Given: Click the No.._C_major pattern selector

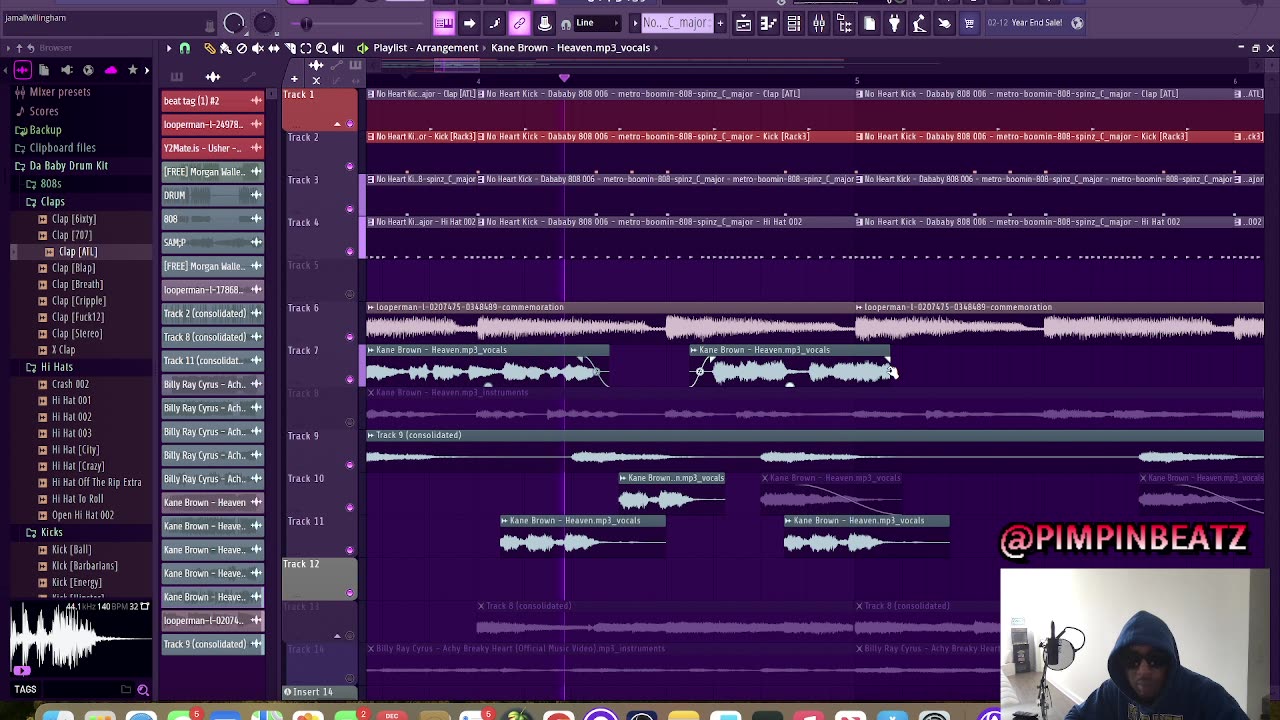Looking at the screenshot, I should [x=676, y=23].
